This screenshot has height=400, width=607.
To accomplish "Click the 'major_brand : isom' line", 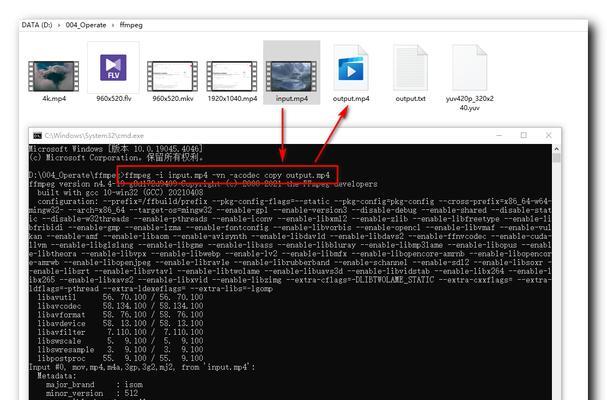I will 94,385.
